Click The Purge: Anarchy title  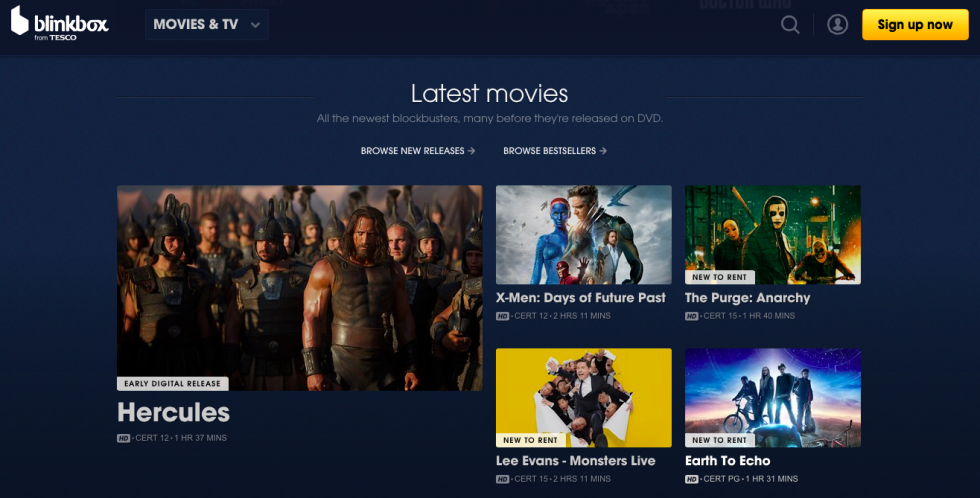[748, 298]
